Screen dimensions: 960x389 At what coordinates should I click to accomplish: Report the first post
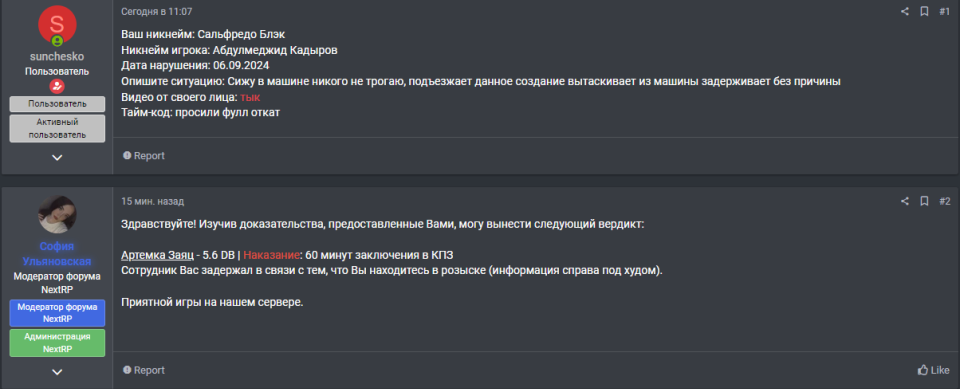click(x=144, y=156)
